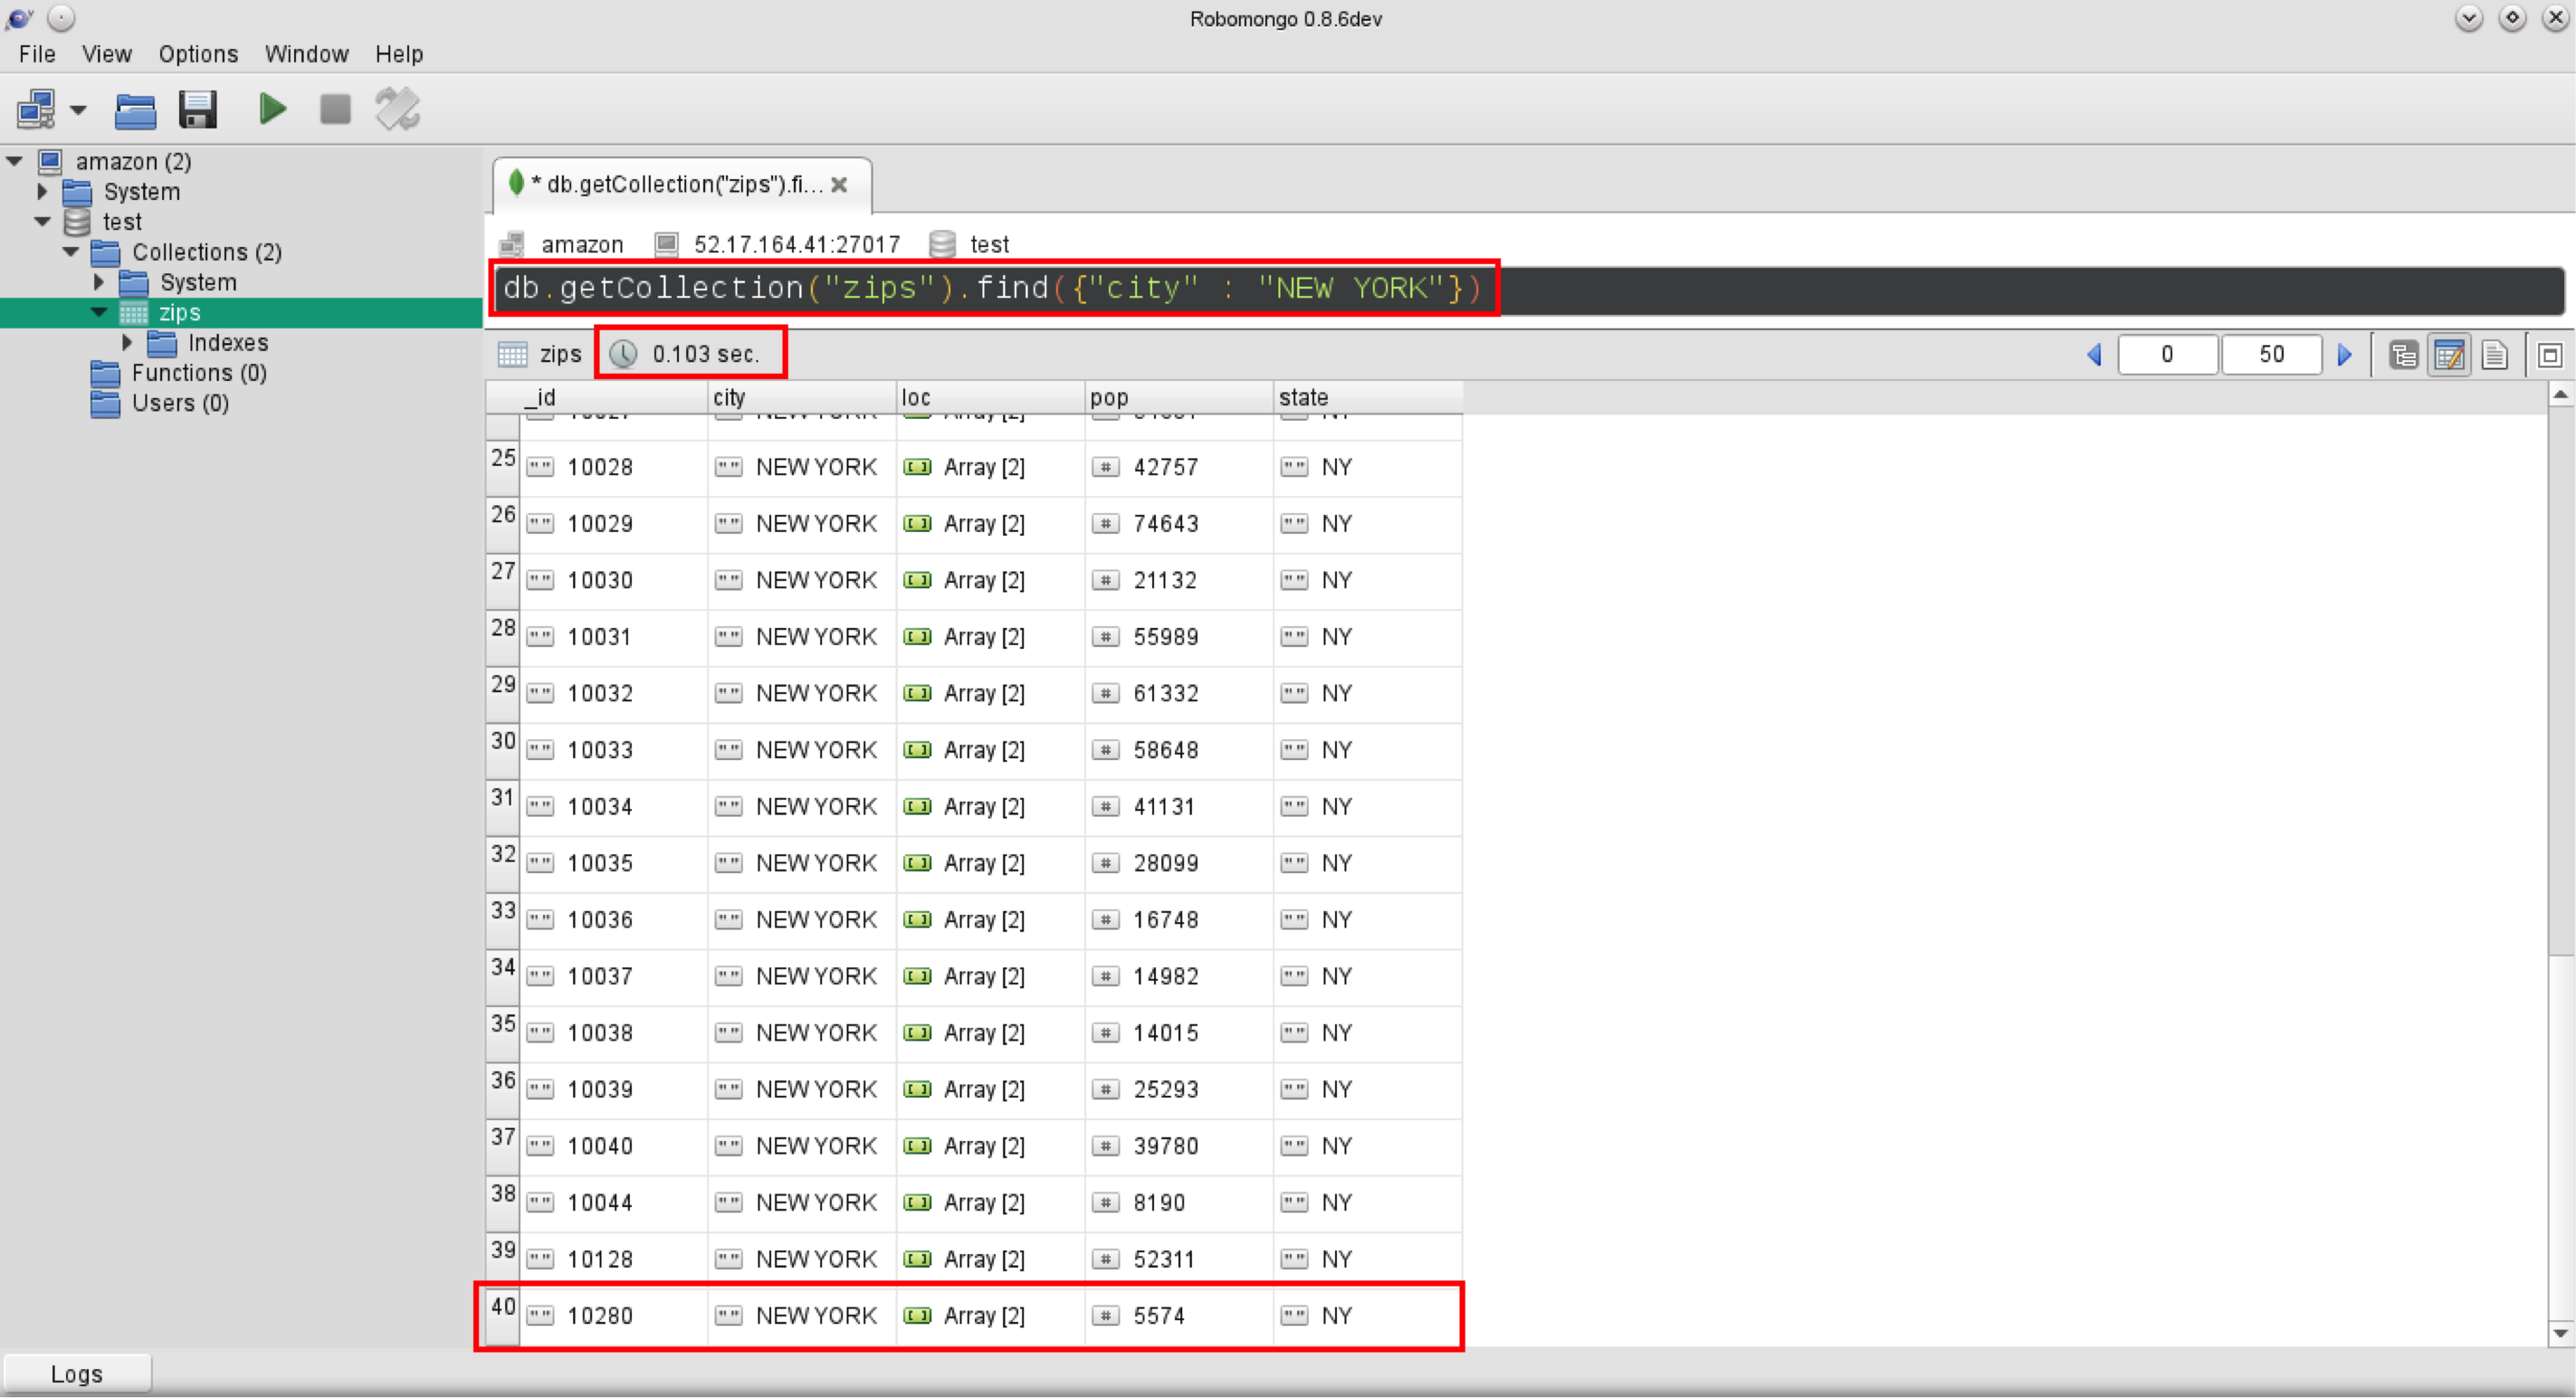The width and height of the screenshot is (2576, 1398).
Task: Click number type icon beside 55989
Action: (1106, 637)
